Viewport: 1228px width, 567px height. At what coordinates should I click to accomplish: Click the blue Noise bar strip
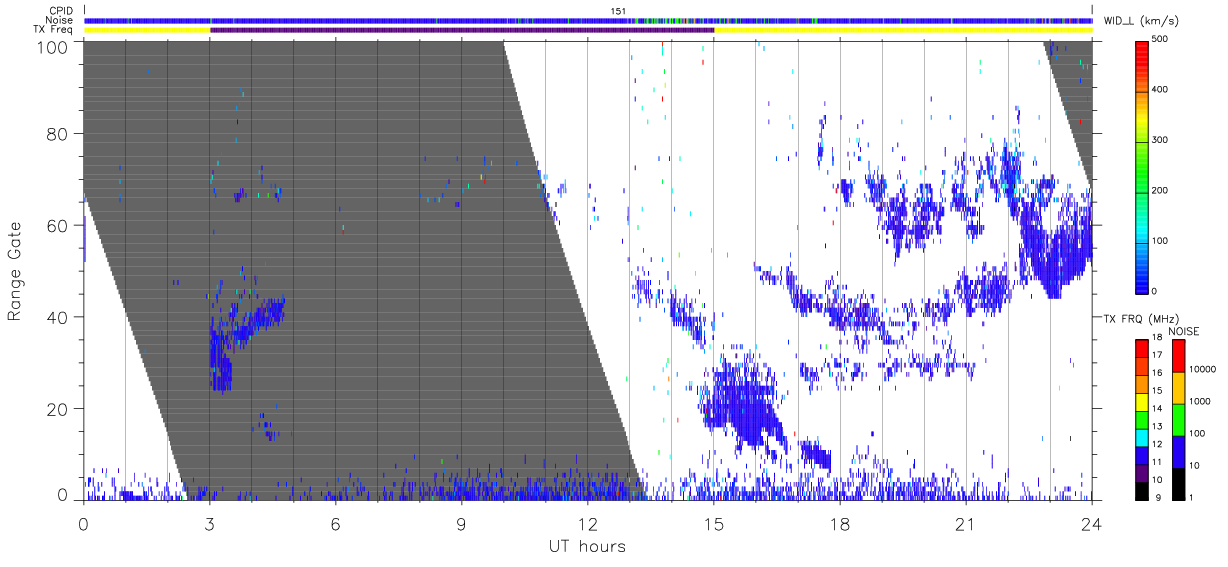588,20
